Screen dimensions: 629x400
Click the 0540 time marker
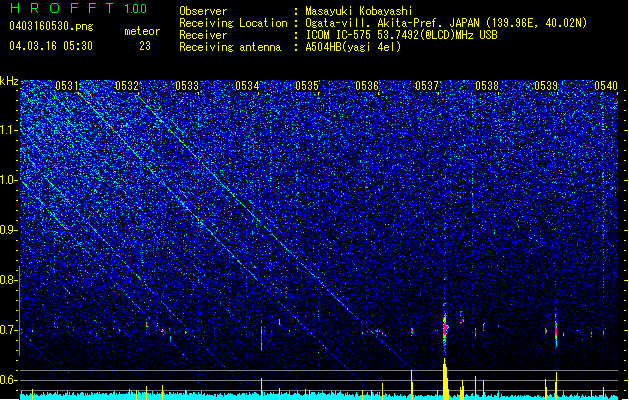point(606,86)
